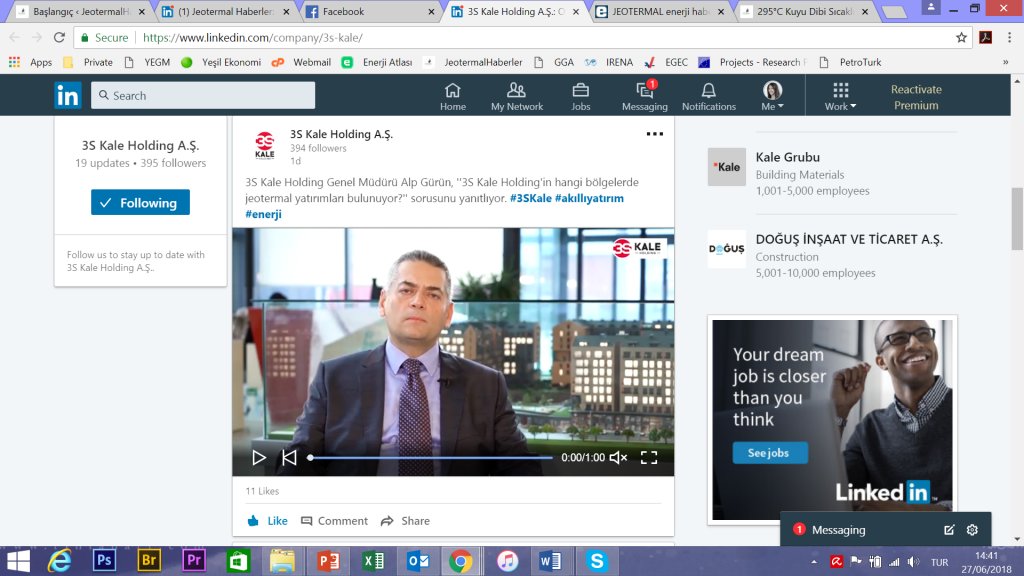This screenshot has height=576, width=1024.
Task: Open Skype from the Windows taskbar
Action: [598, 561]
